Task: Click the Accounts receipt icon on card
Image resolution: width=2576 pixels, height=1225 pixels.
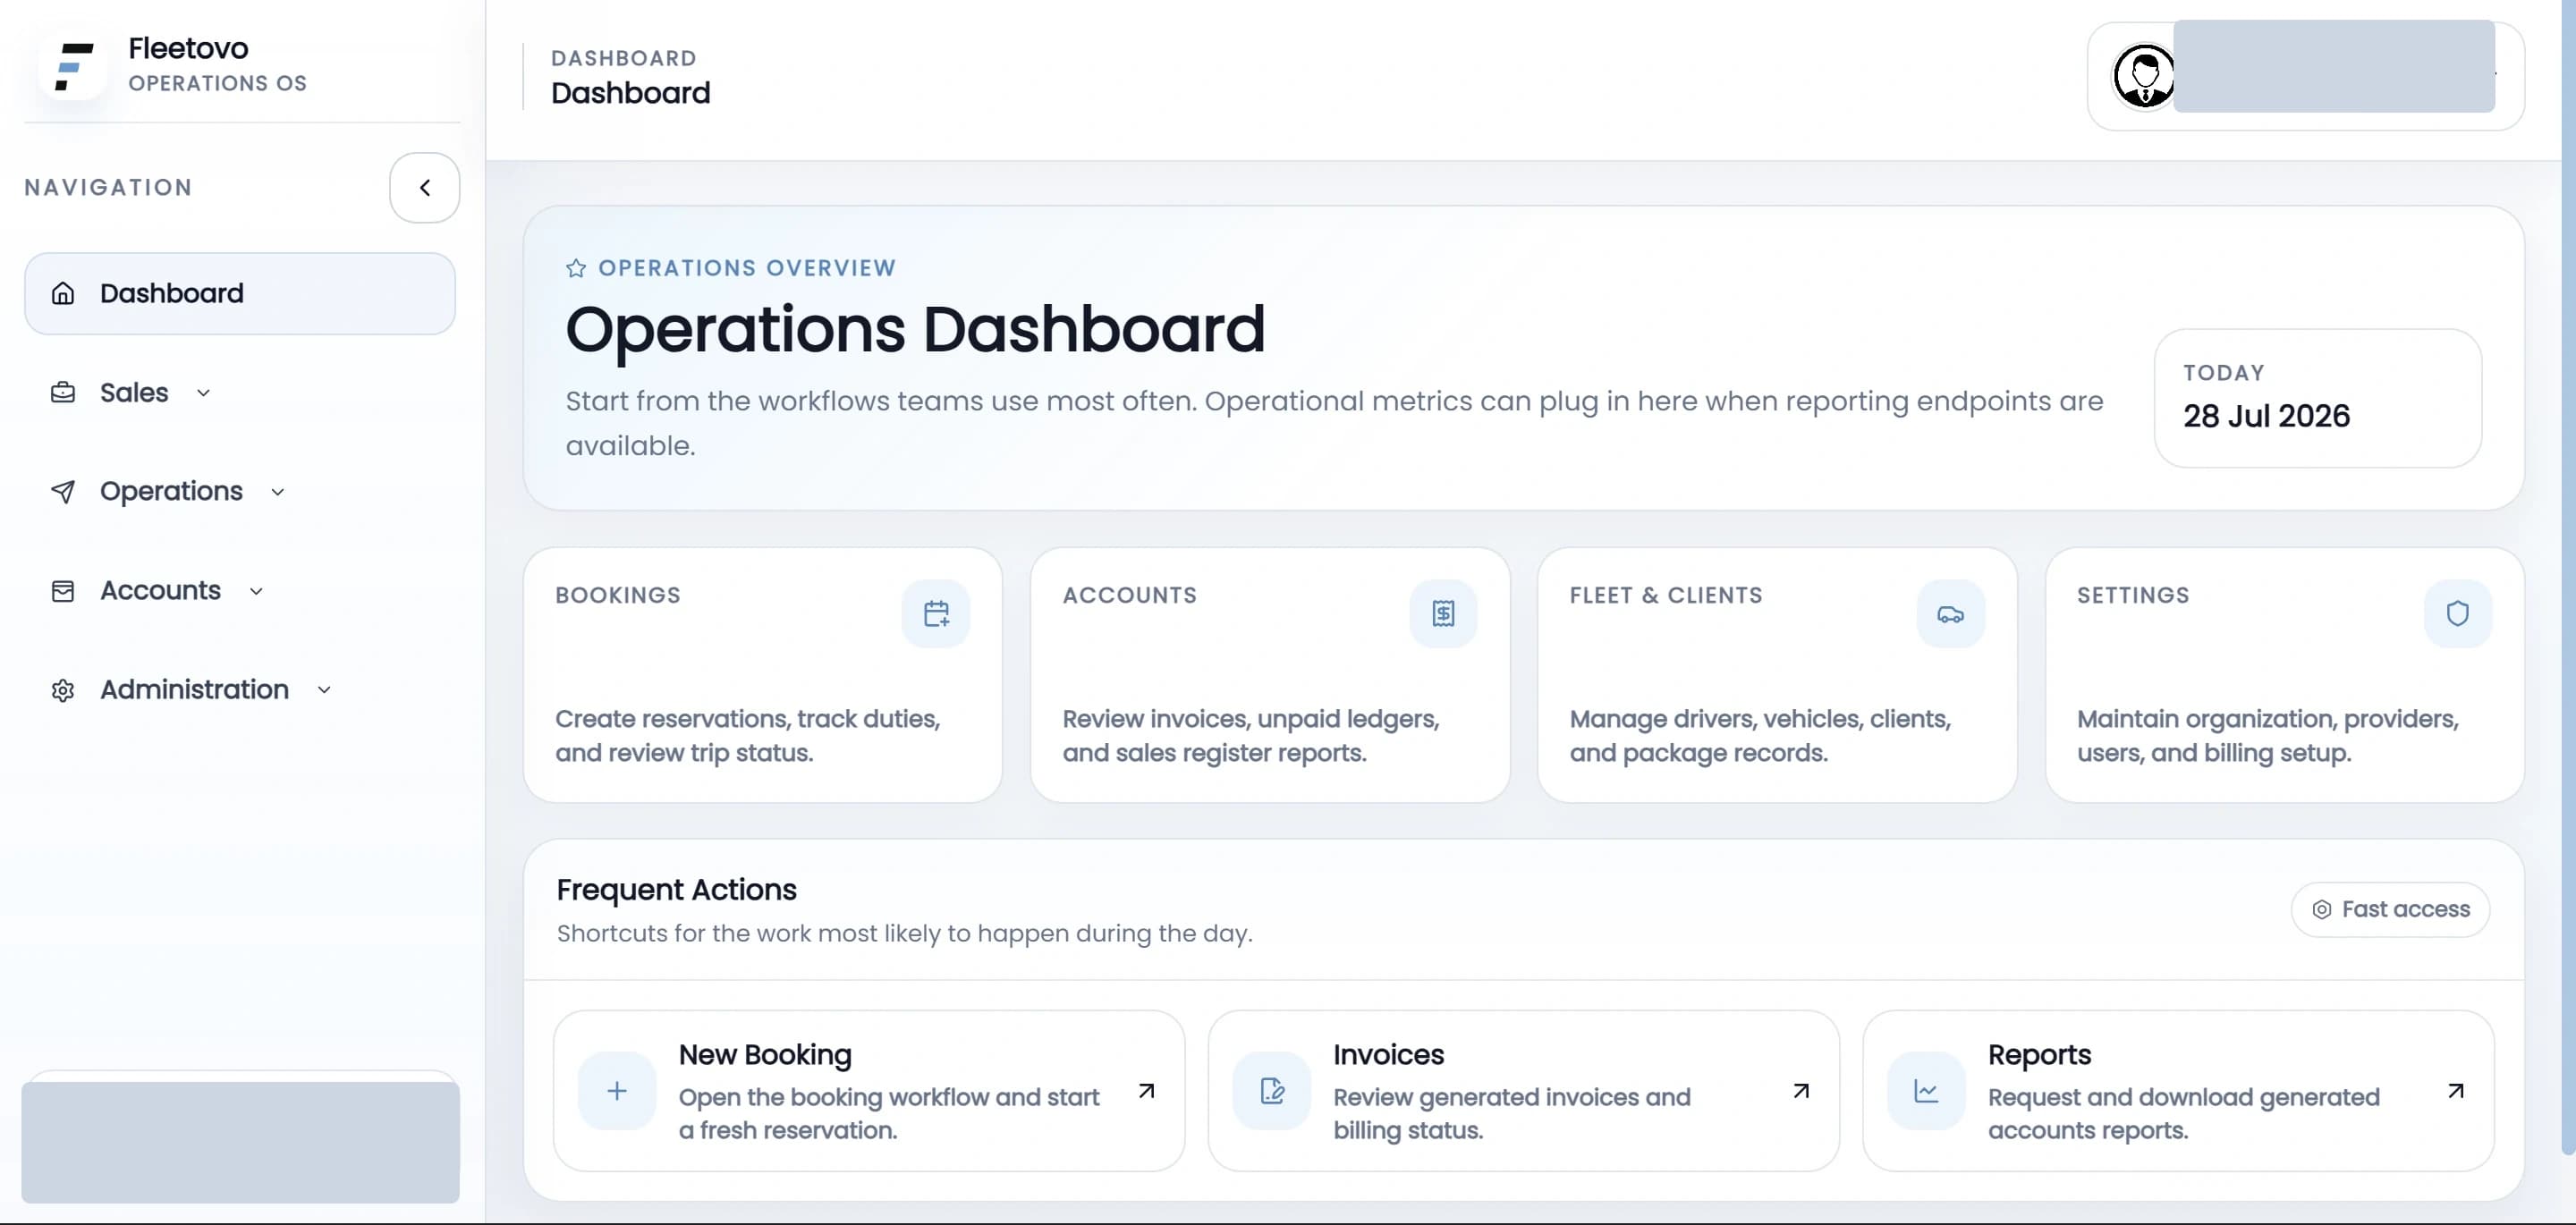Action: (1443, 614)
